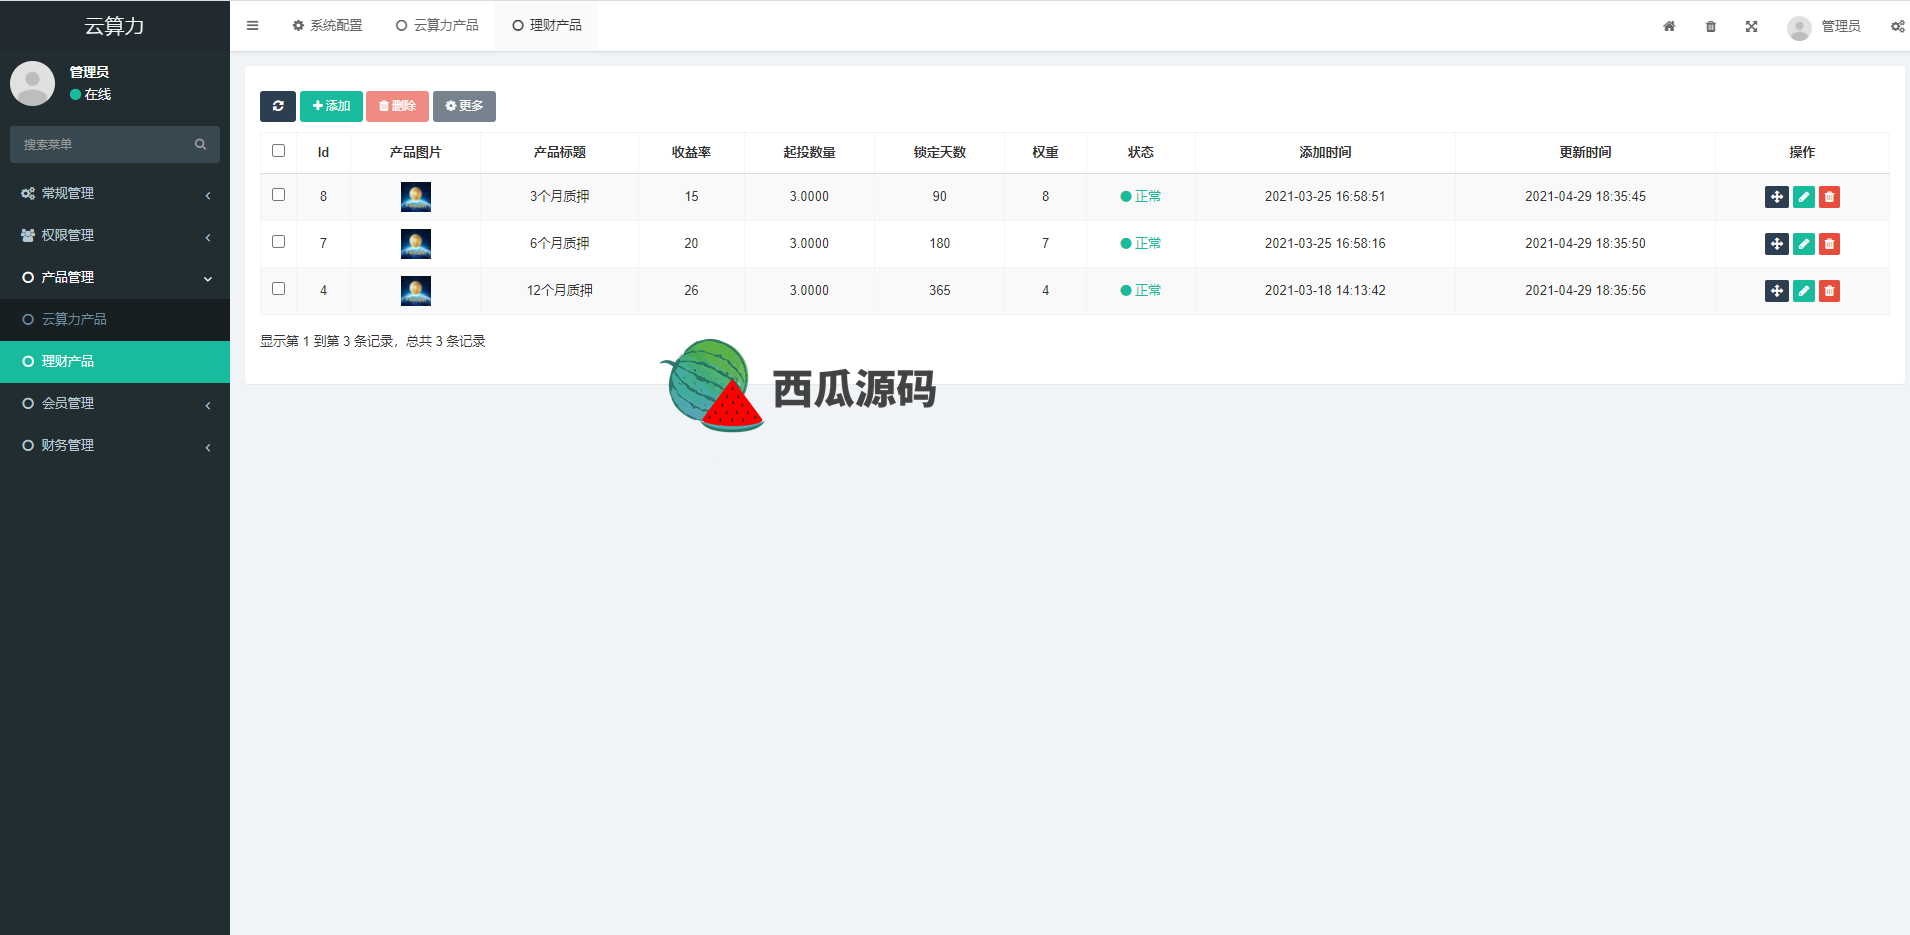Screen dimensions: 1910x935
Task: Toggle the select-all checkbox in table header
Action: point(278,151)
